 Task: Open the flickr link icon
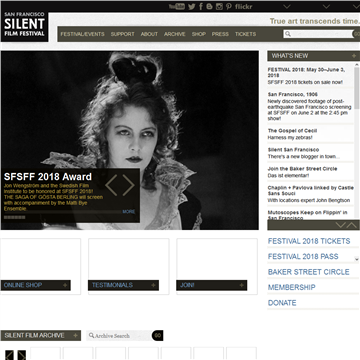coord(244,6)
